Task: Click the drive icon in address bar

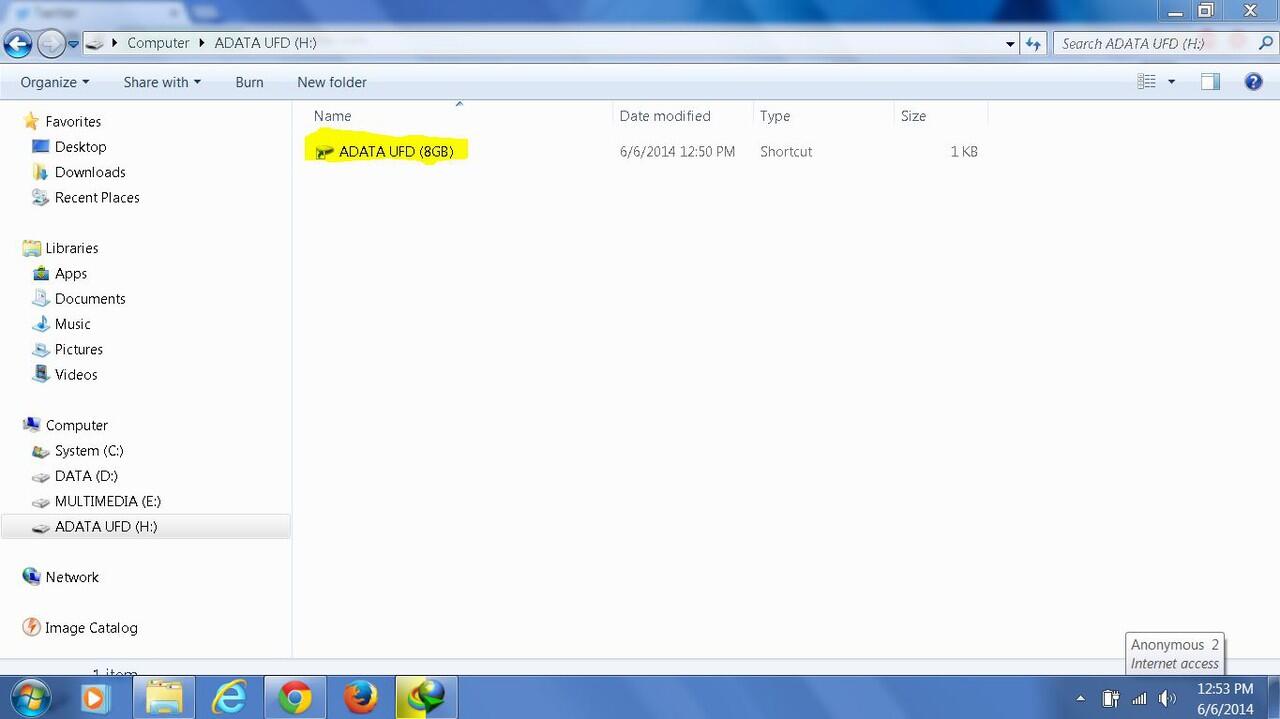Action: (x=95, y=43)
